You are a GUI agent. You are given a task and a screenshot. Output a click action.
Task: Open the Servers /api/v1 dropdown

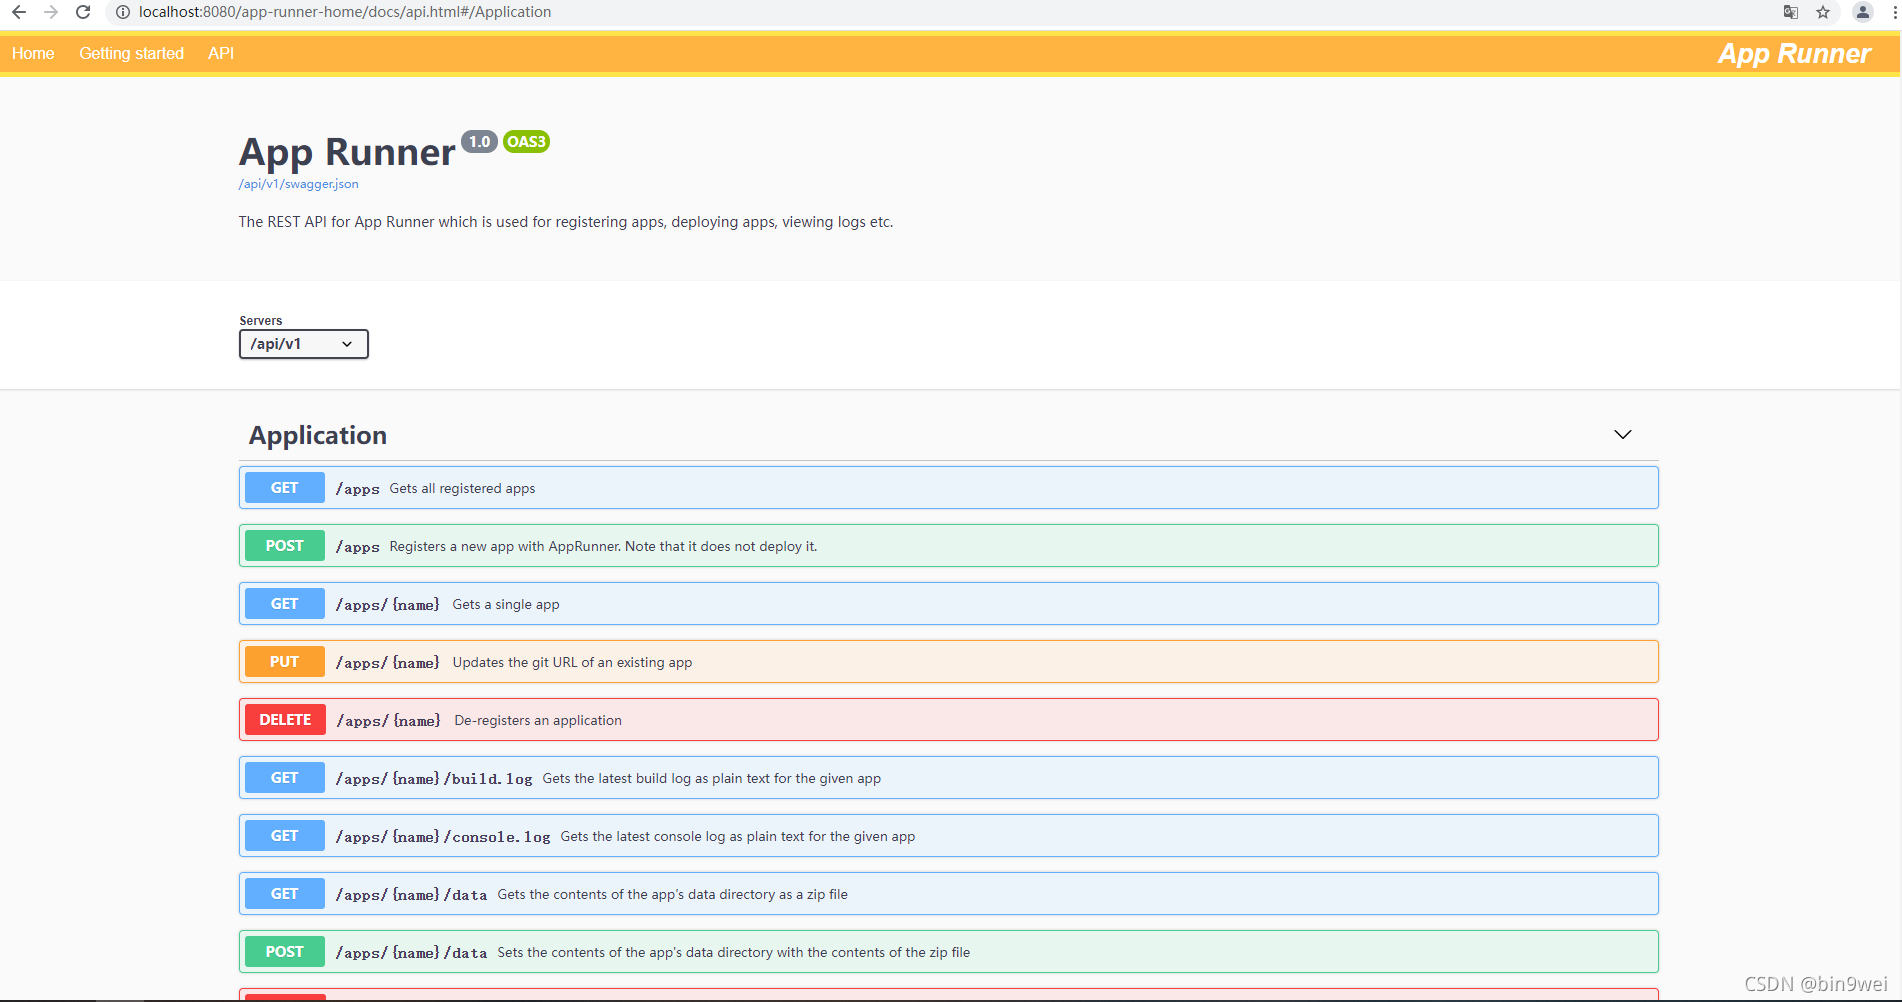[304, 344]
